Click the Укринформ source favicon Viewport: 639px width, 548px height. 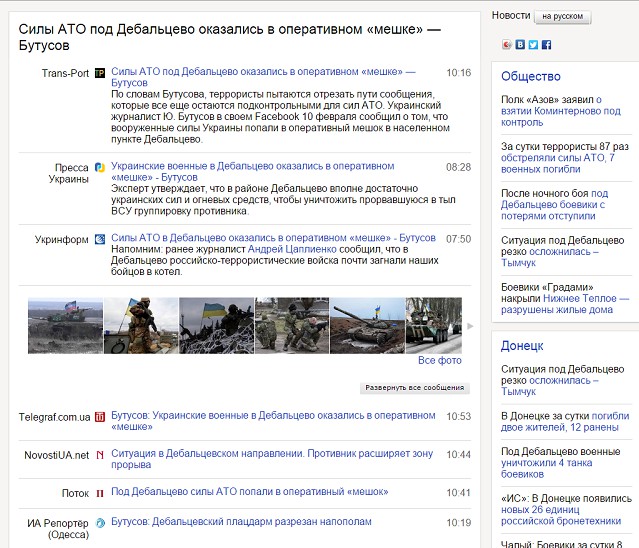click(100, 239)
